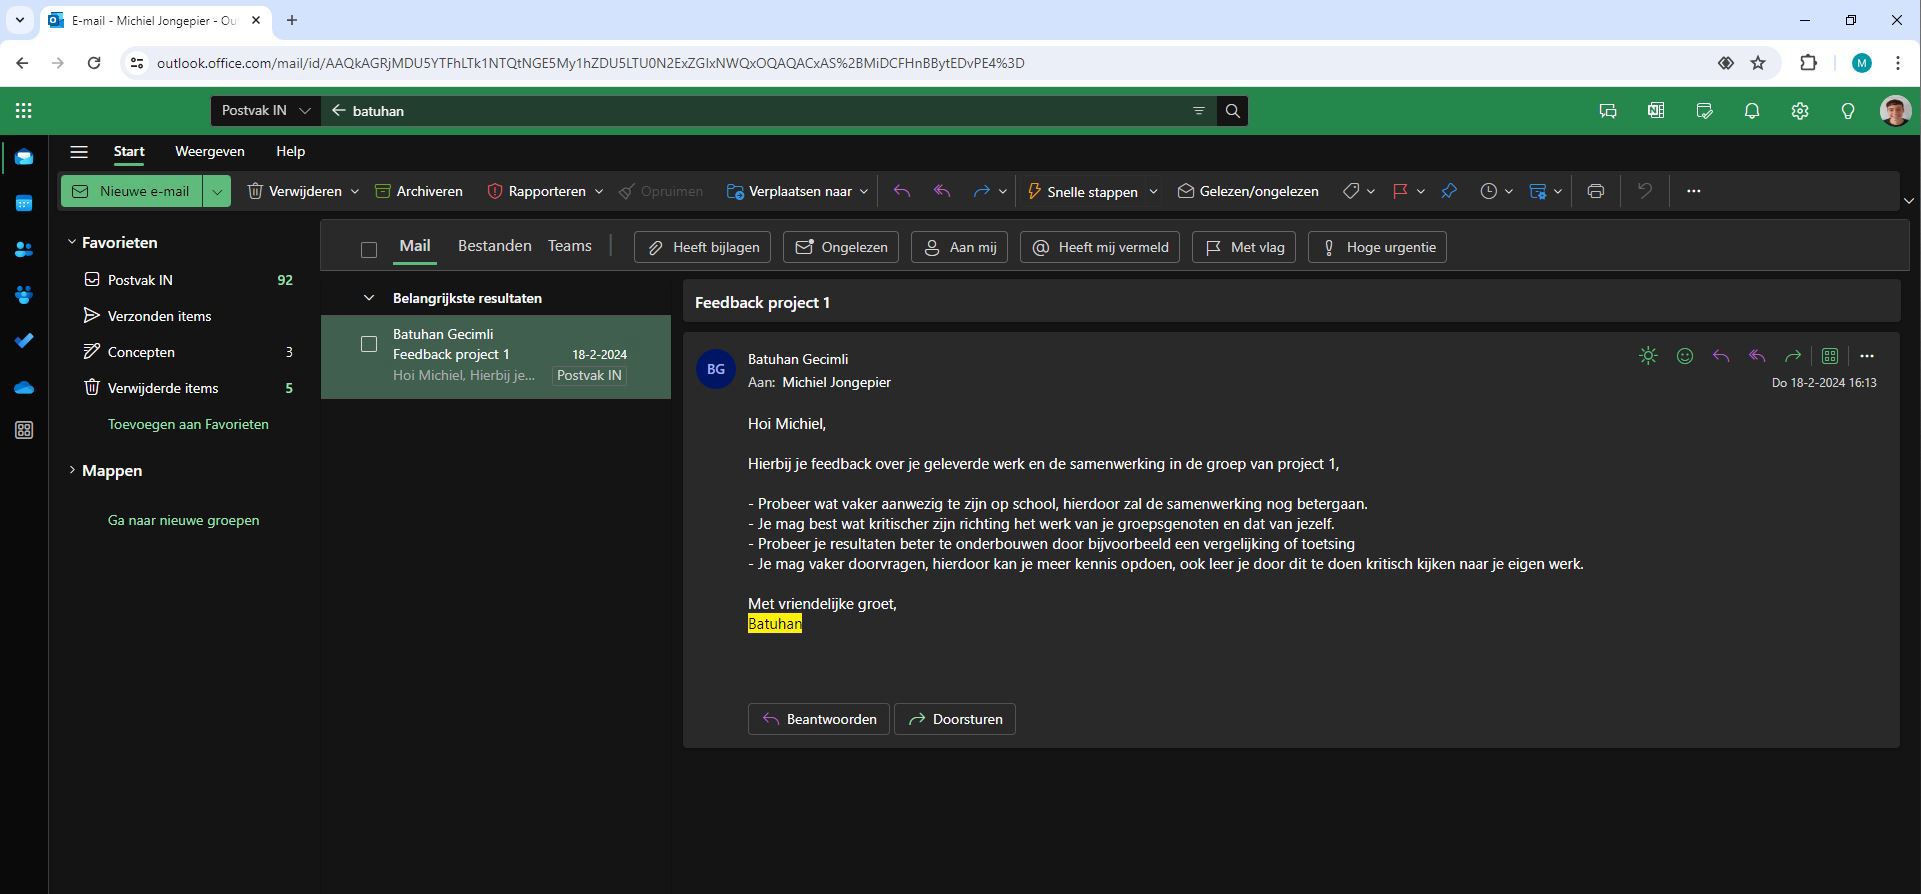Exit search with back arrow
Screen dimensions: 1921x894
(338, 111)
